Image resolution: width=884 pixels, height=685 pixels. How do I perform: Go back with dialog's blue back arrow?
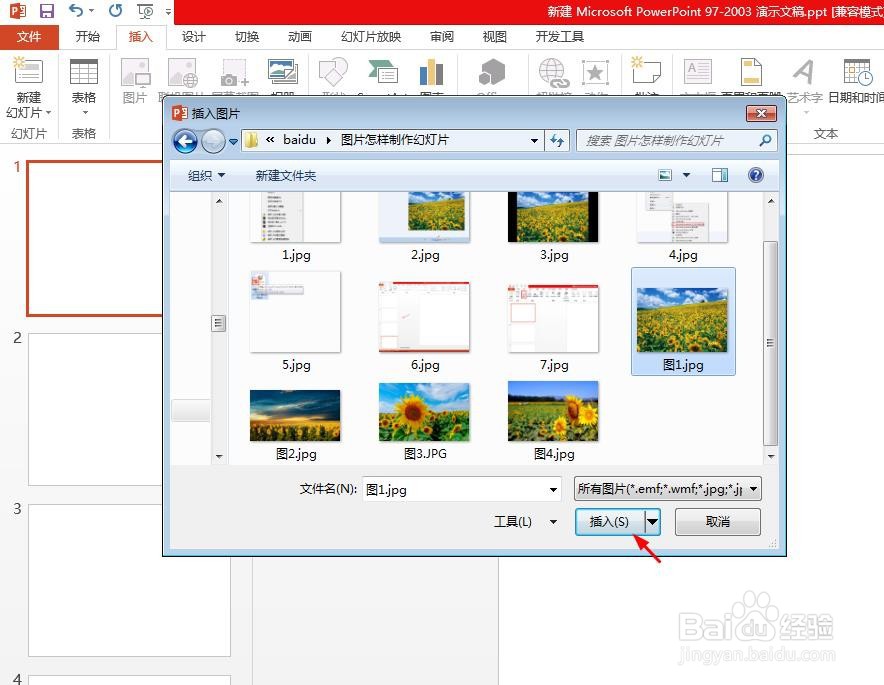(185, 141)
